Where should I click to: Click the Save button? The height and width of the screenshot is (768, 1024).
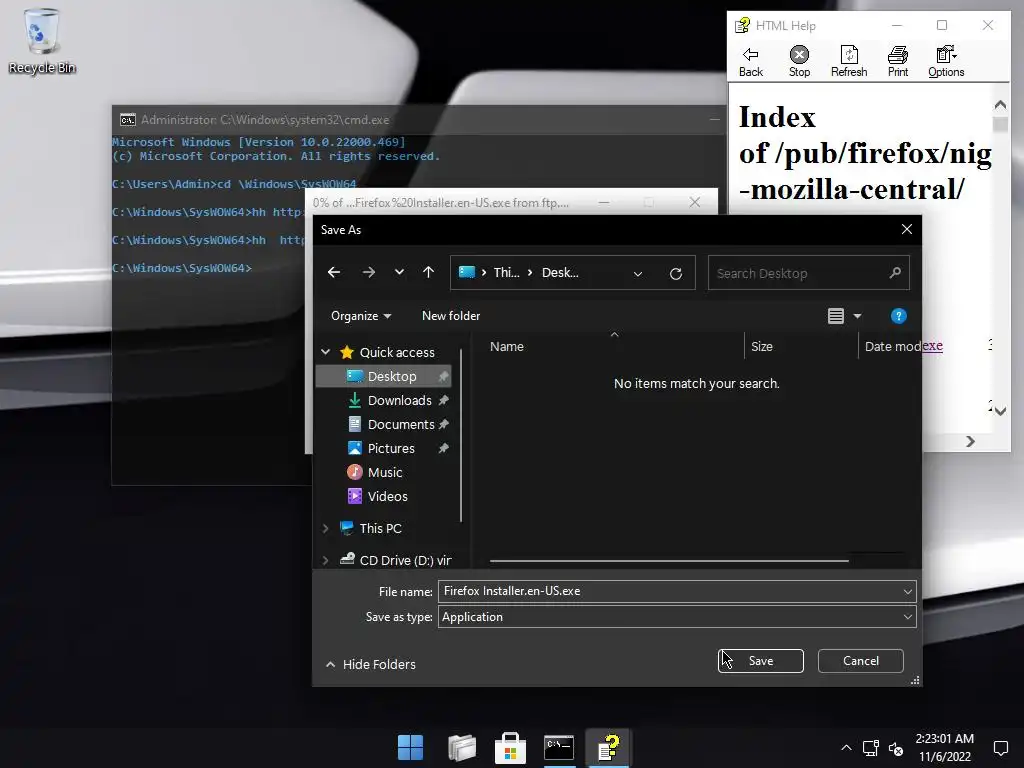coord(761,661)
